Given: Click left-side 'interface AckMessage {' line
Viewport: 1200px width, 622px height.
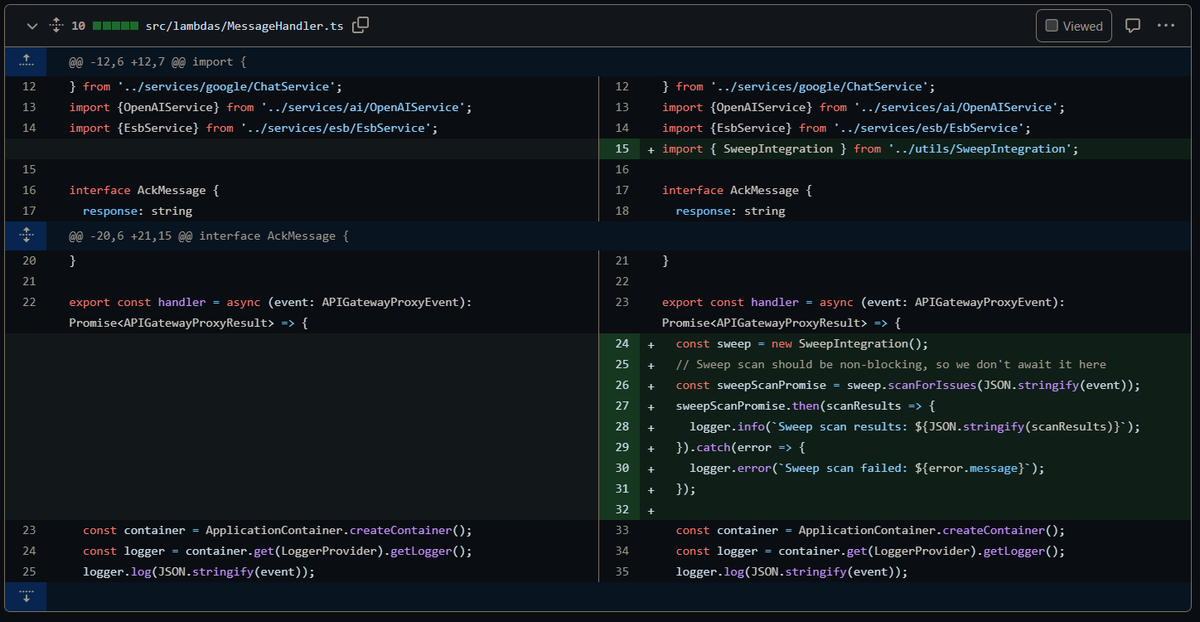Looking at the screenshot, I should point(144,190).
